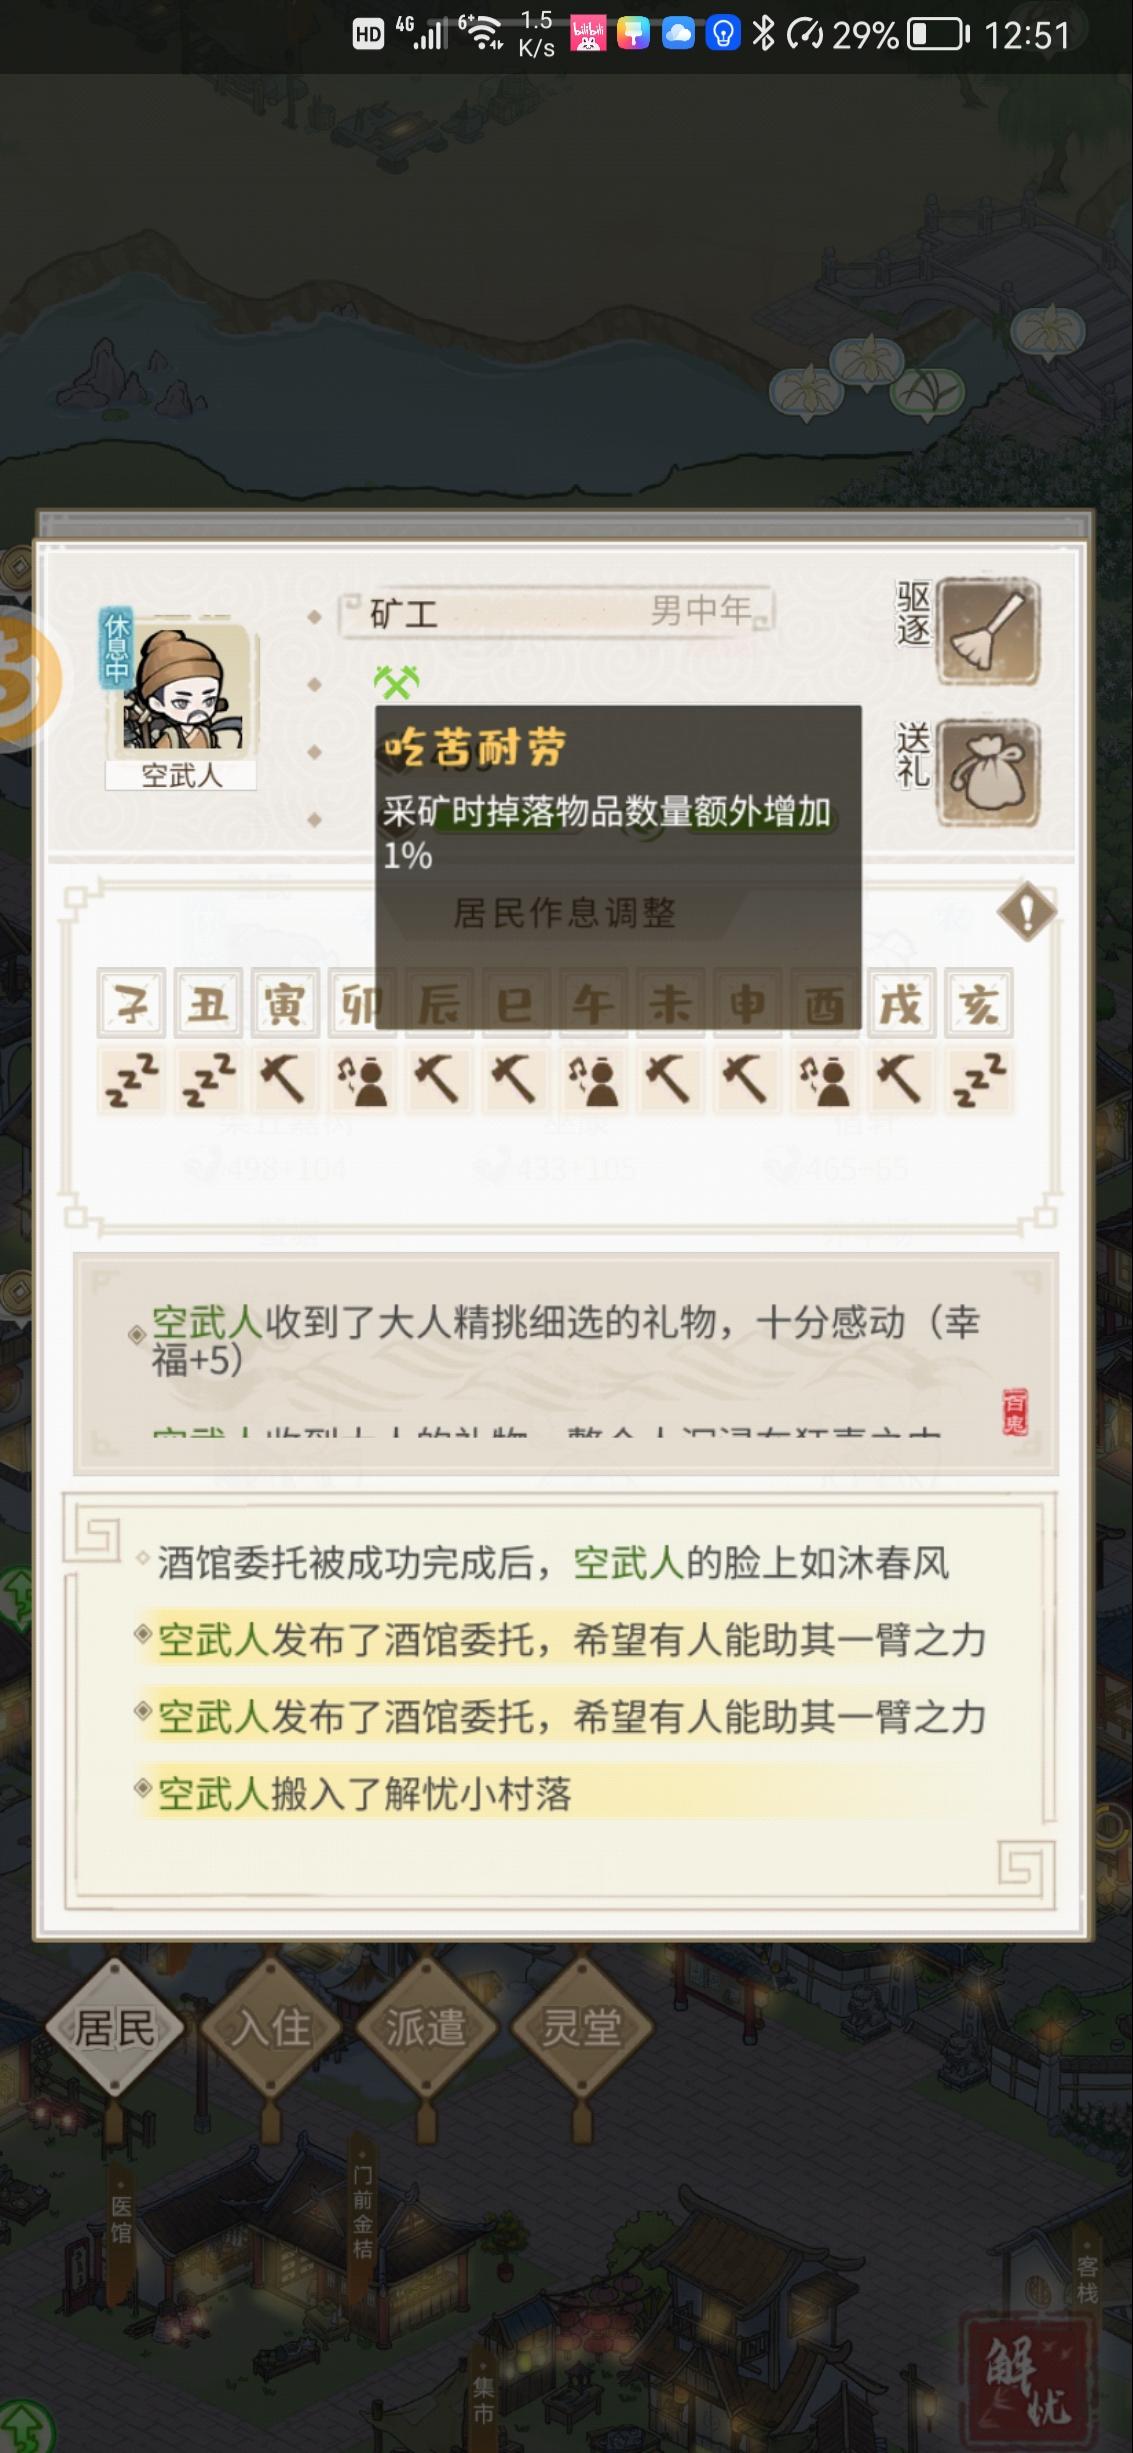Toggle the 寅 hour mining schedule slot

point(285,1081)
